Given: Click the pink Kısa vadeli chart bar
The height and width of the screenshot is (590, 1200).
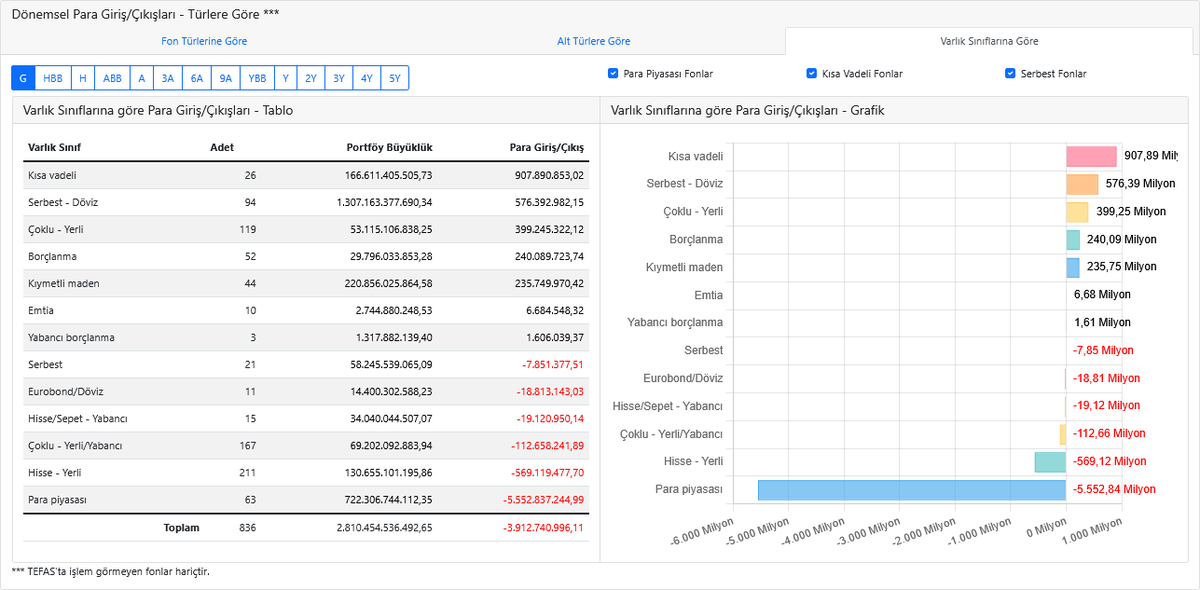Looking at the screenshot, I should pos(1091,156).
